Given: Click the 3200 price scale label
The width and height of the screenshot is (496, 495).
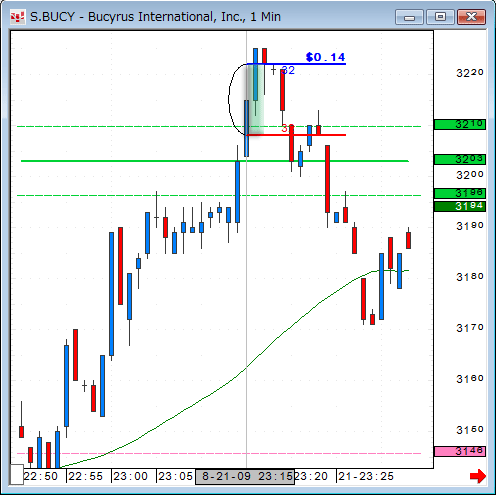Looking at the screenshot, I should coord(470,175).
